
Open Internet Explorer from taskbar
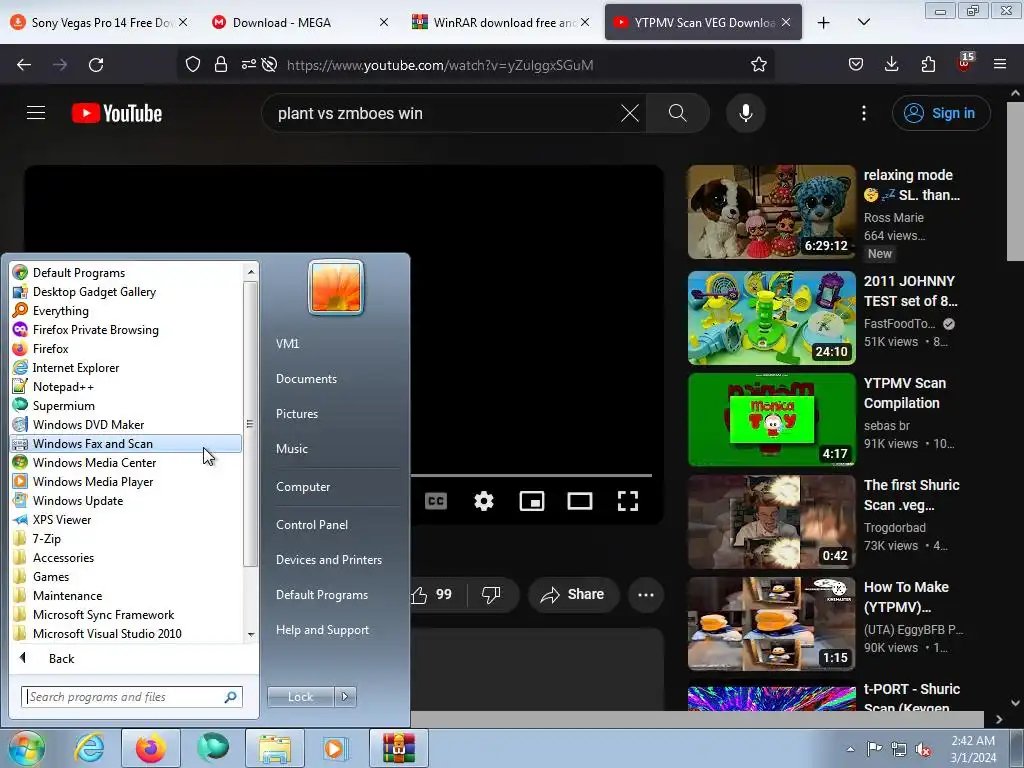coord(89,748)
